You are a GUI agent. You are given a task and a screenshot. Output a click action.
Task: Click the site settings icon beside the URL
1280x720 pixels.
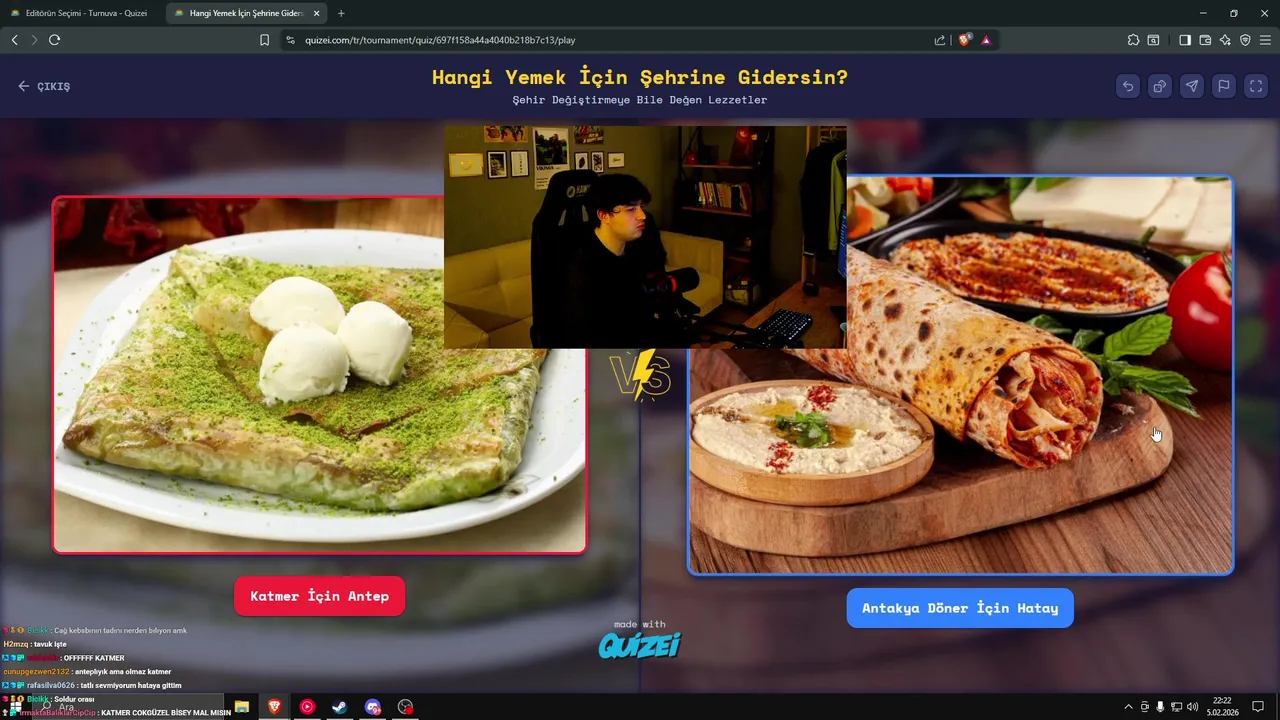tap(291, 40)
